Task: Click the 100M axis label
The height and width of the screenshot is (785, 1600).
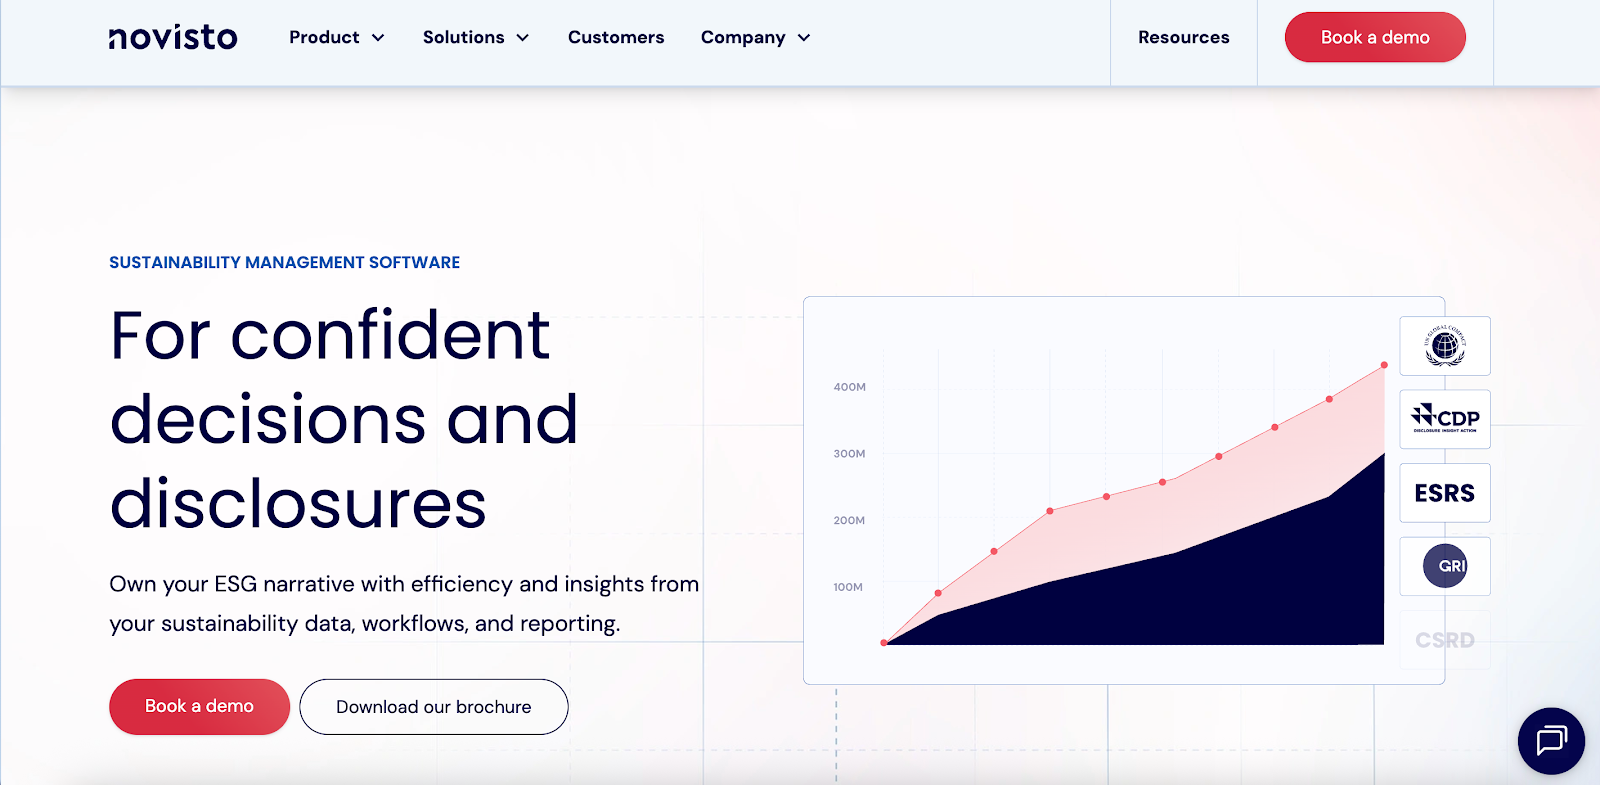Action: point(848,587)
